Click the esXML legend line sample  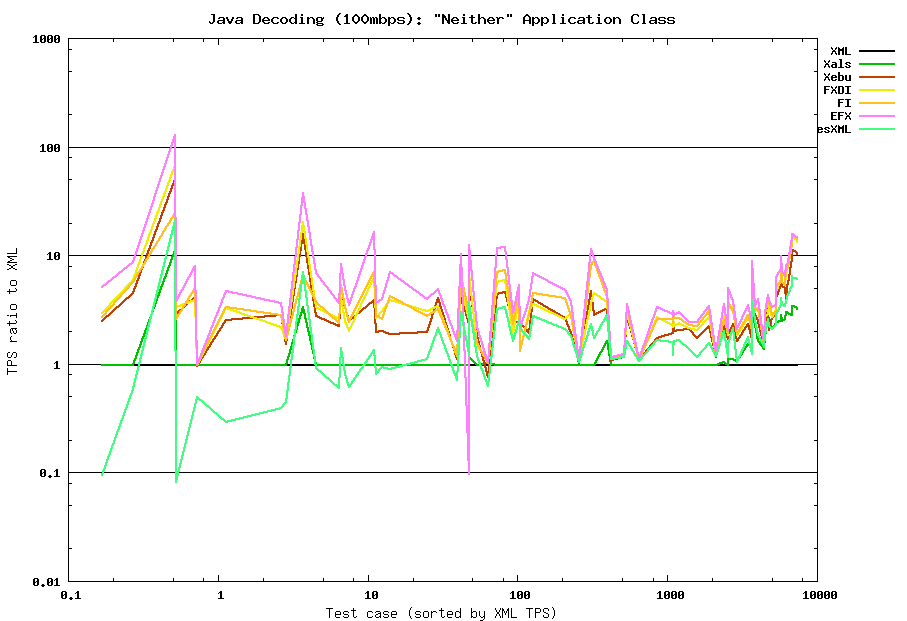[877, 129]
